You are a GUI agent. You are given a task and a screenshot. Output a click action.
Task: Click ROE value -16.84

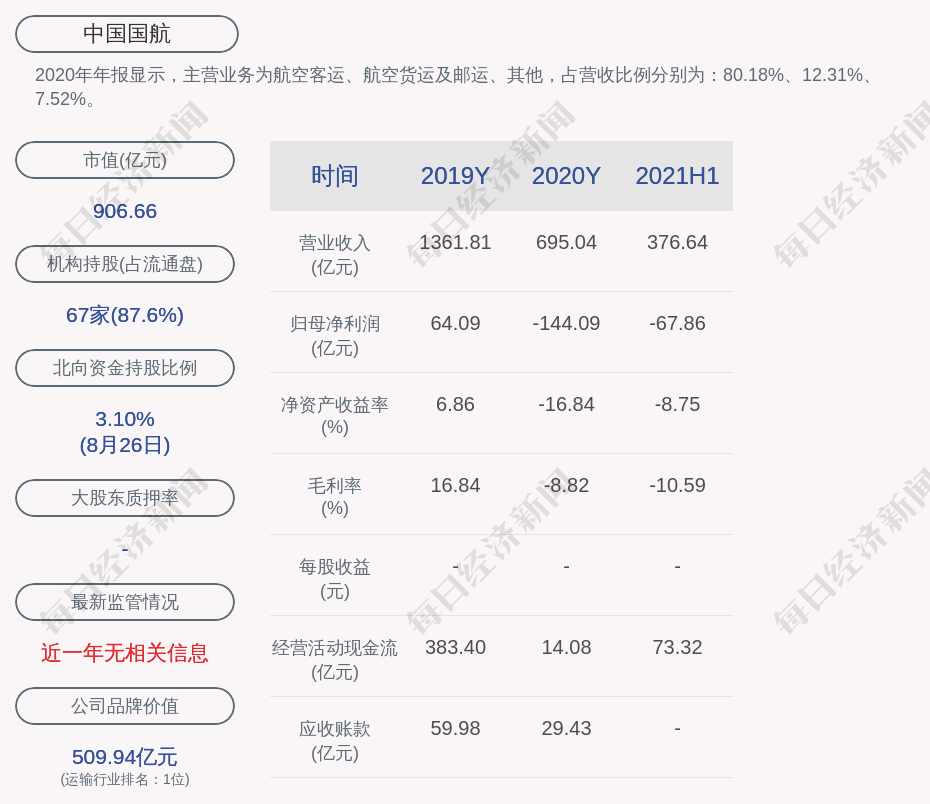click(566, 404)
